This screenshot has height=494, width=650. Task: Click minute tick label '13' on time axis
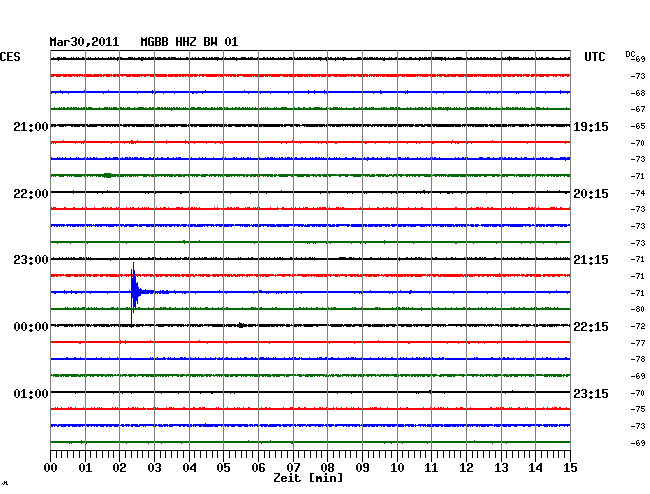[501, 468]
